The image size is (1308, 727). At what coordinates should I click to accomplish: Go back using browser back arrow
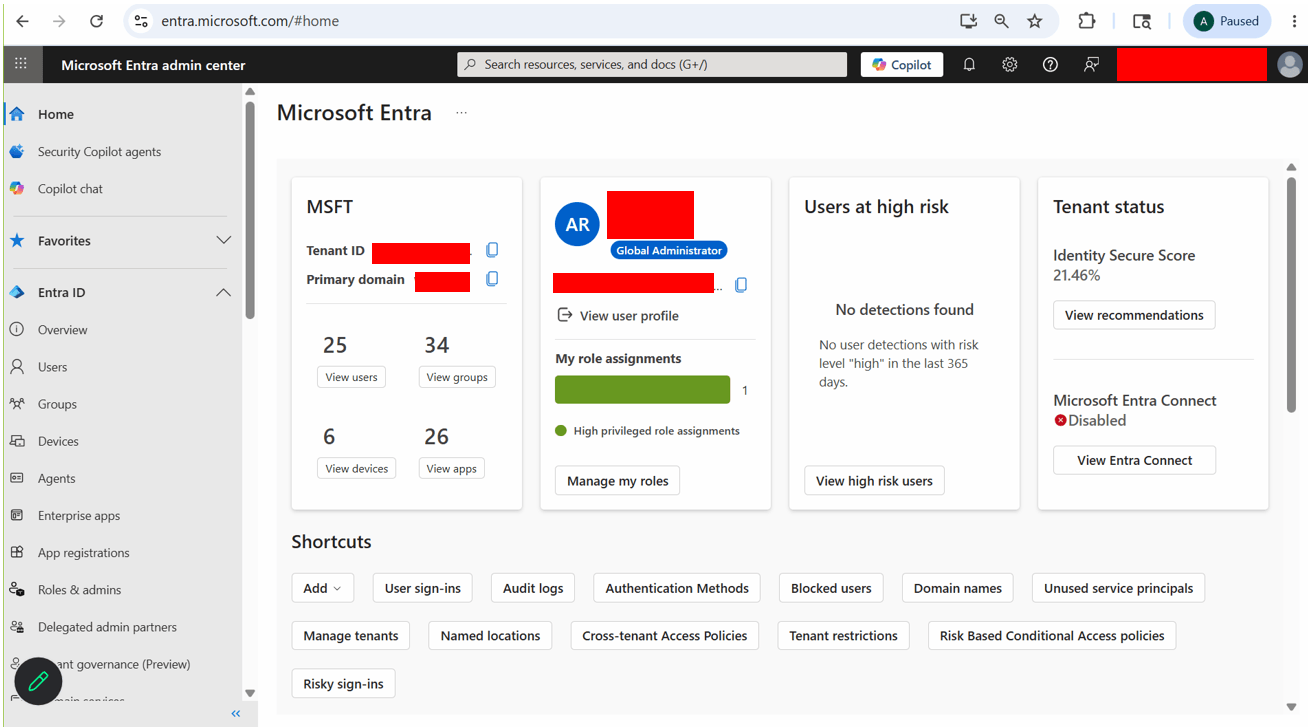coord(22,21)
